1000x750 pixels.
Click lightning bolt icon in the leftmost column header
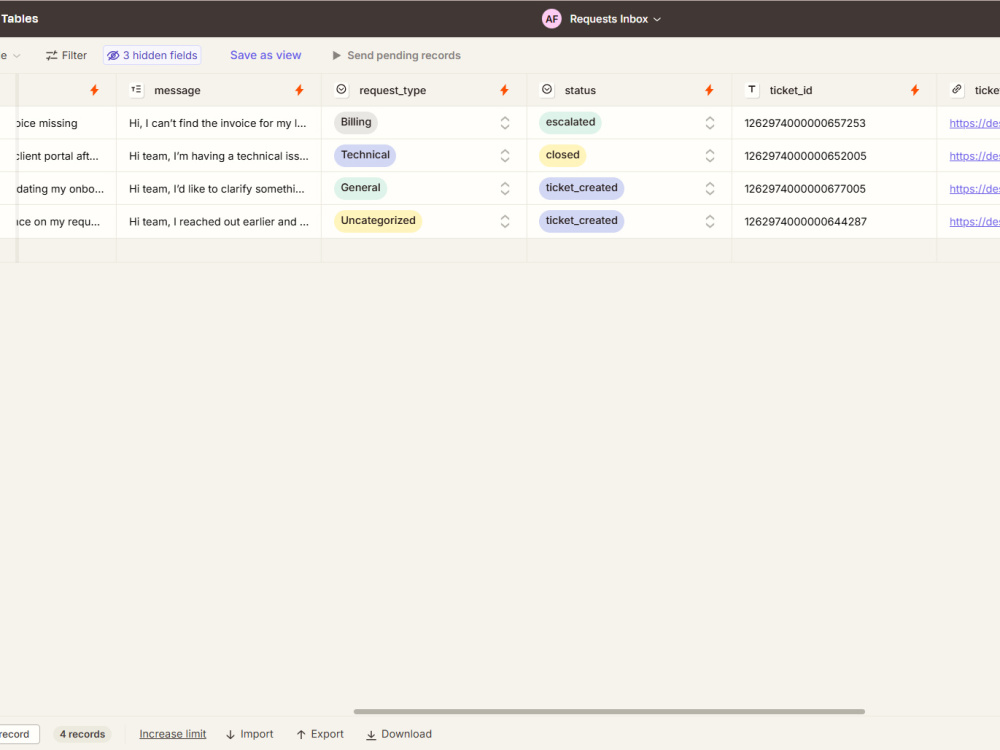pyautogui.click(x=94, y=91)
